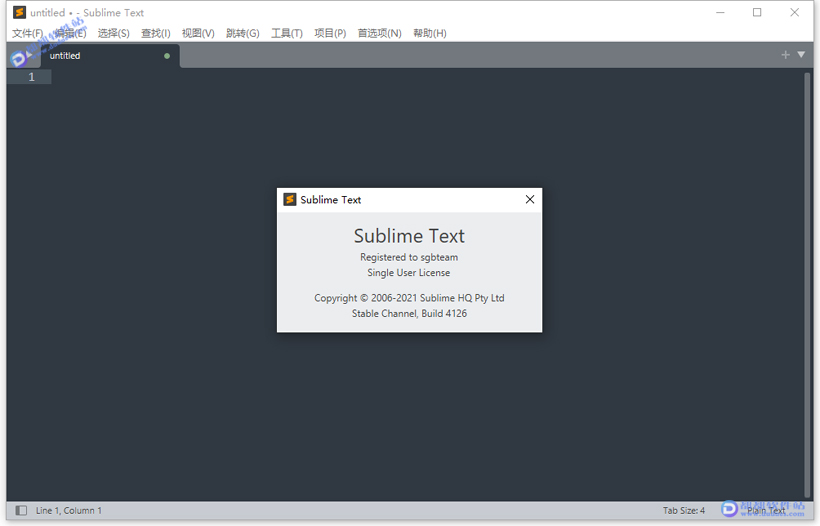This screenshot has width=820, height=526.
Task: Close the Sublime Text about dialog
Action: (530, 200)
